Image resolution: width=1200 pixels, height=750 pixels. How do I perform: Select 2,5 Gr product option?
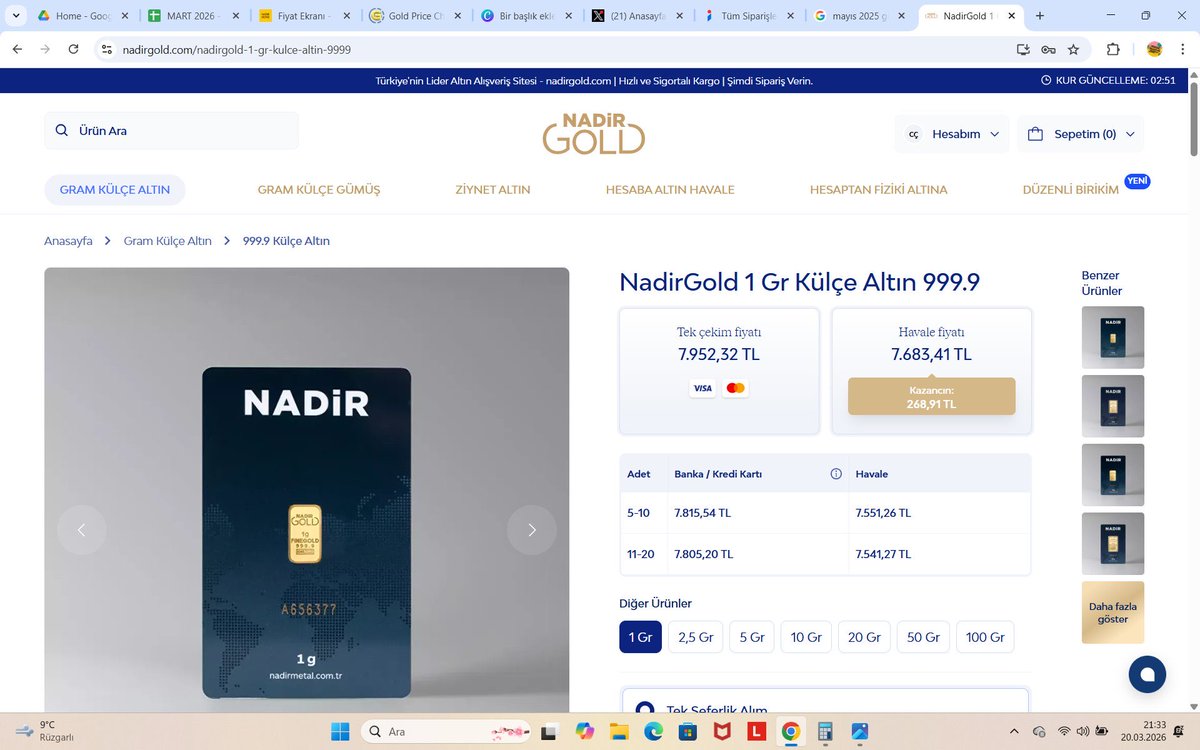pyautogui.click(x=696, y=637)
